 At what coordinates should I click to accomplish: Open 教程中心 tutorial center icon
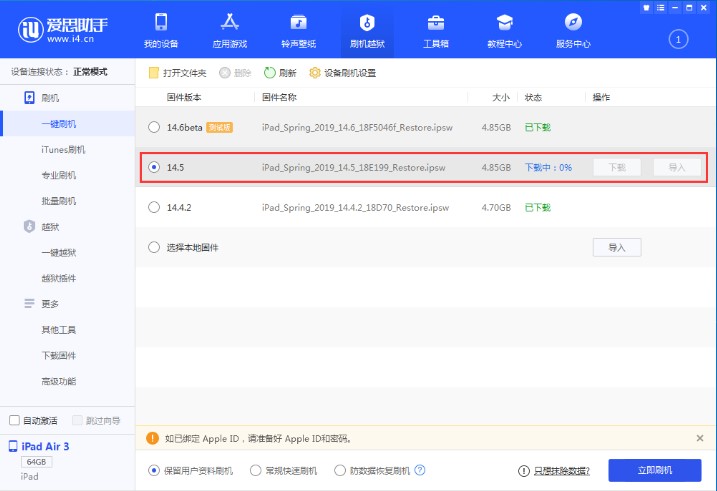504,23
